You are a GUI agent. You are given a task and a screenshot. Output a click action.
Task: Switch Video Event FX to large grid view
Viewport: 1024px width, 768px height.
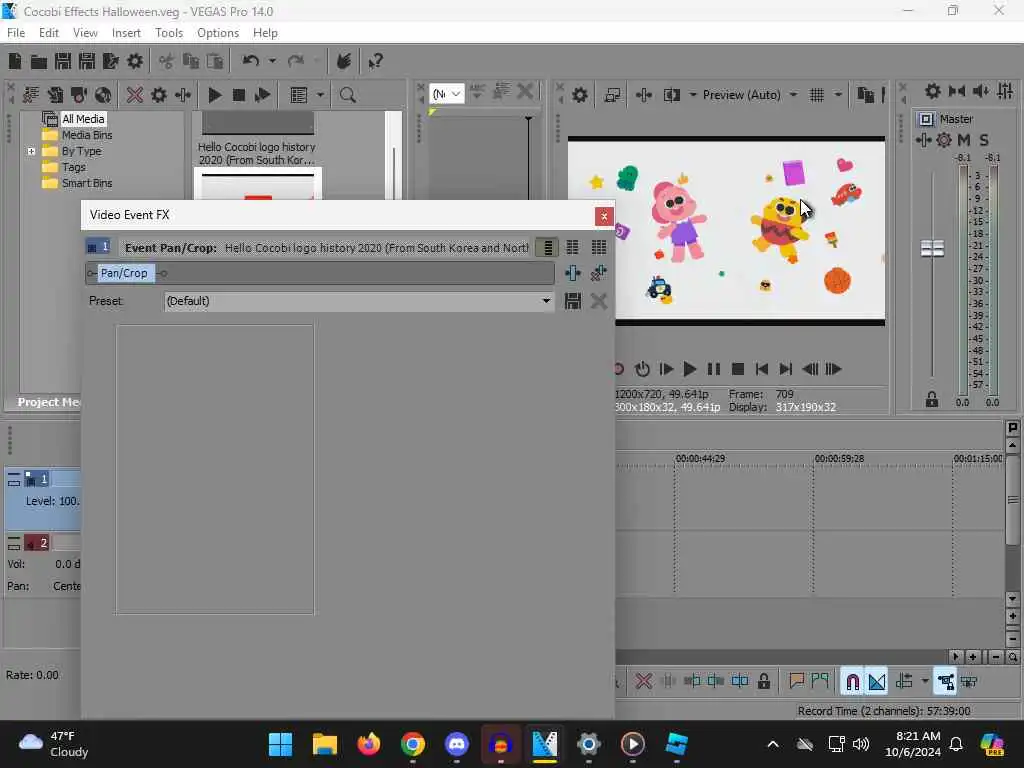(598, 248)
